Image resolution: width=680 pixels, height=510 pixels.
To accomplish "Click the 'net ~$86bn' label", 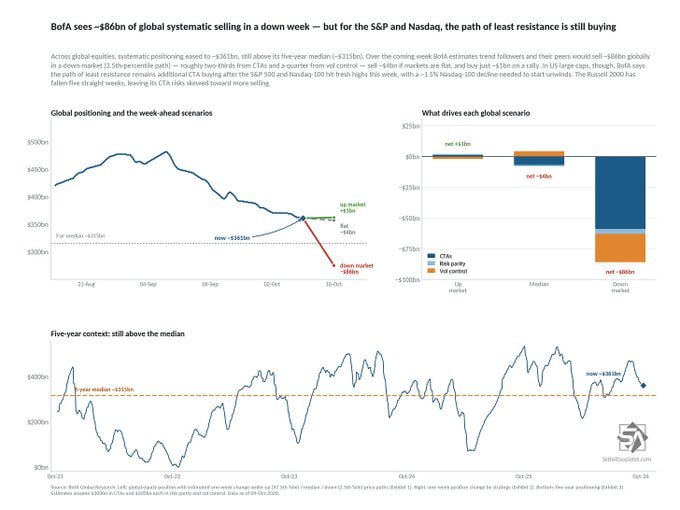I will [x=620, y=272].
